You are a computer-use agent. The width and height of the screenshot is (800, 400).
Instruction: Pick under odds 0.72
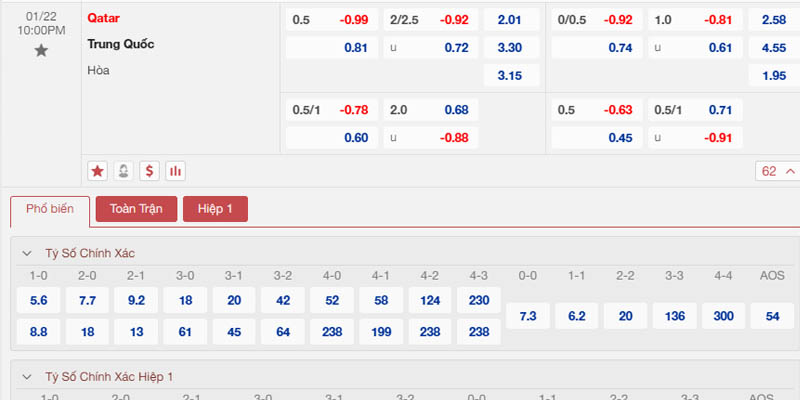coord(431,48)
